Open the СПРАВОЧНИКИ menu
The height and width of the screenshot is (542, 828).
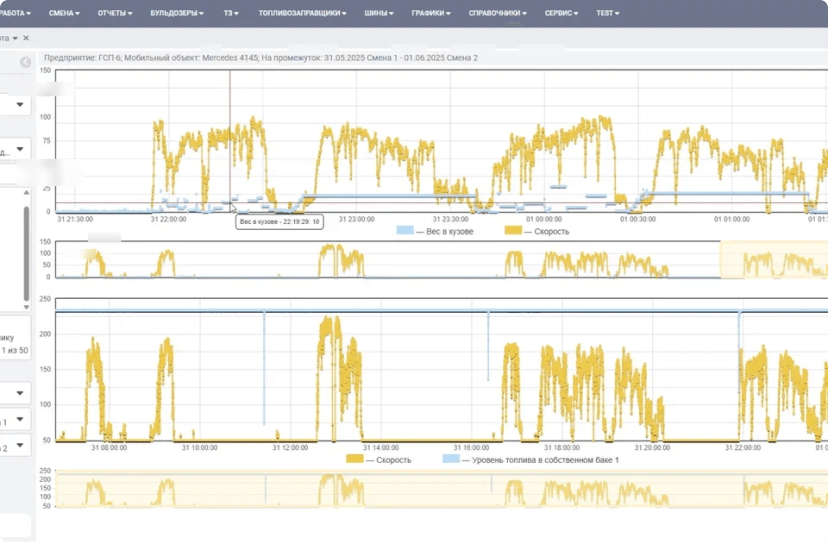pos(497,13)
